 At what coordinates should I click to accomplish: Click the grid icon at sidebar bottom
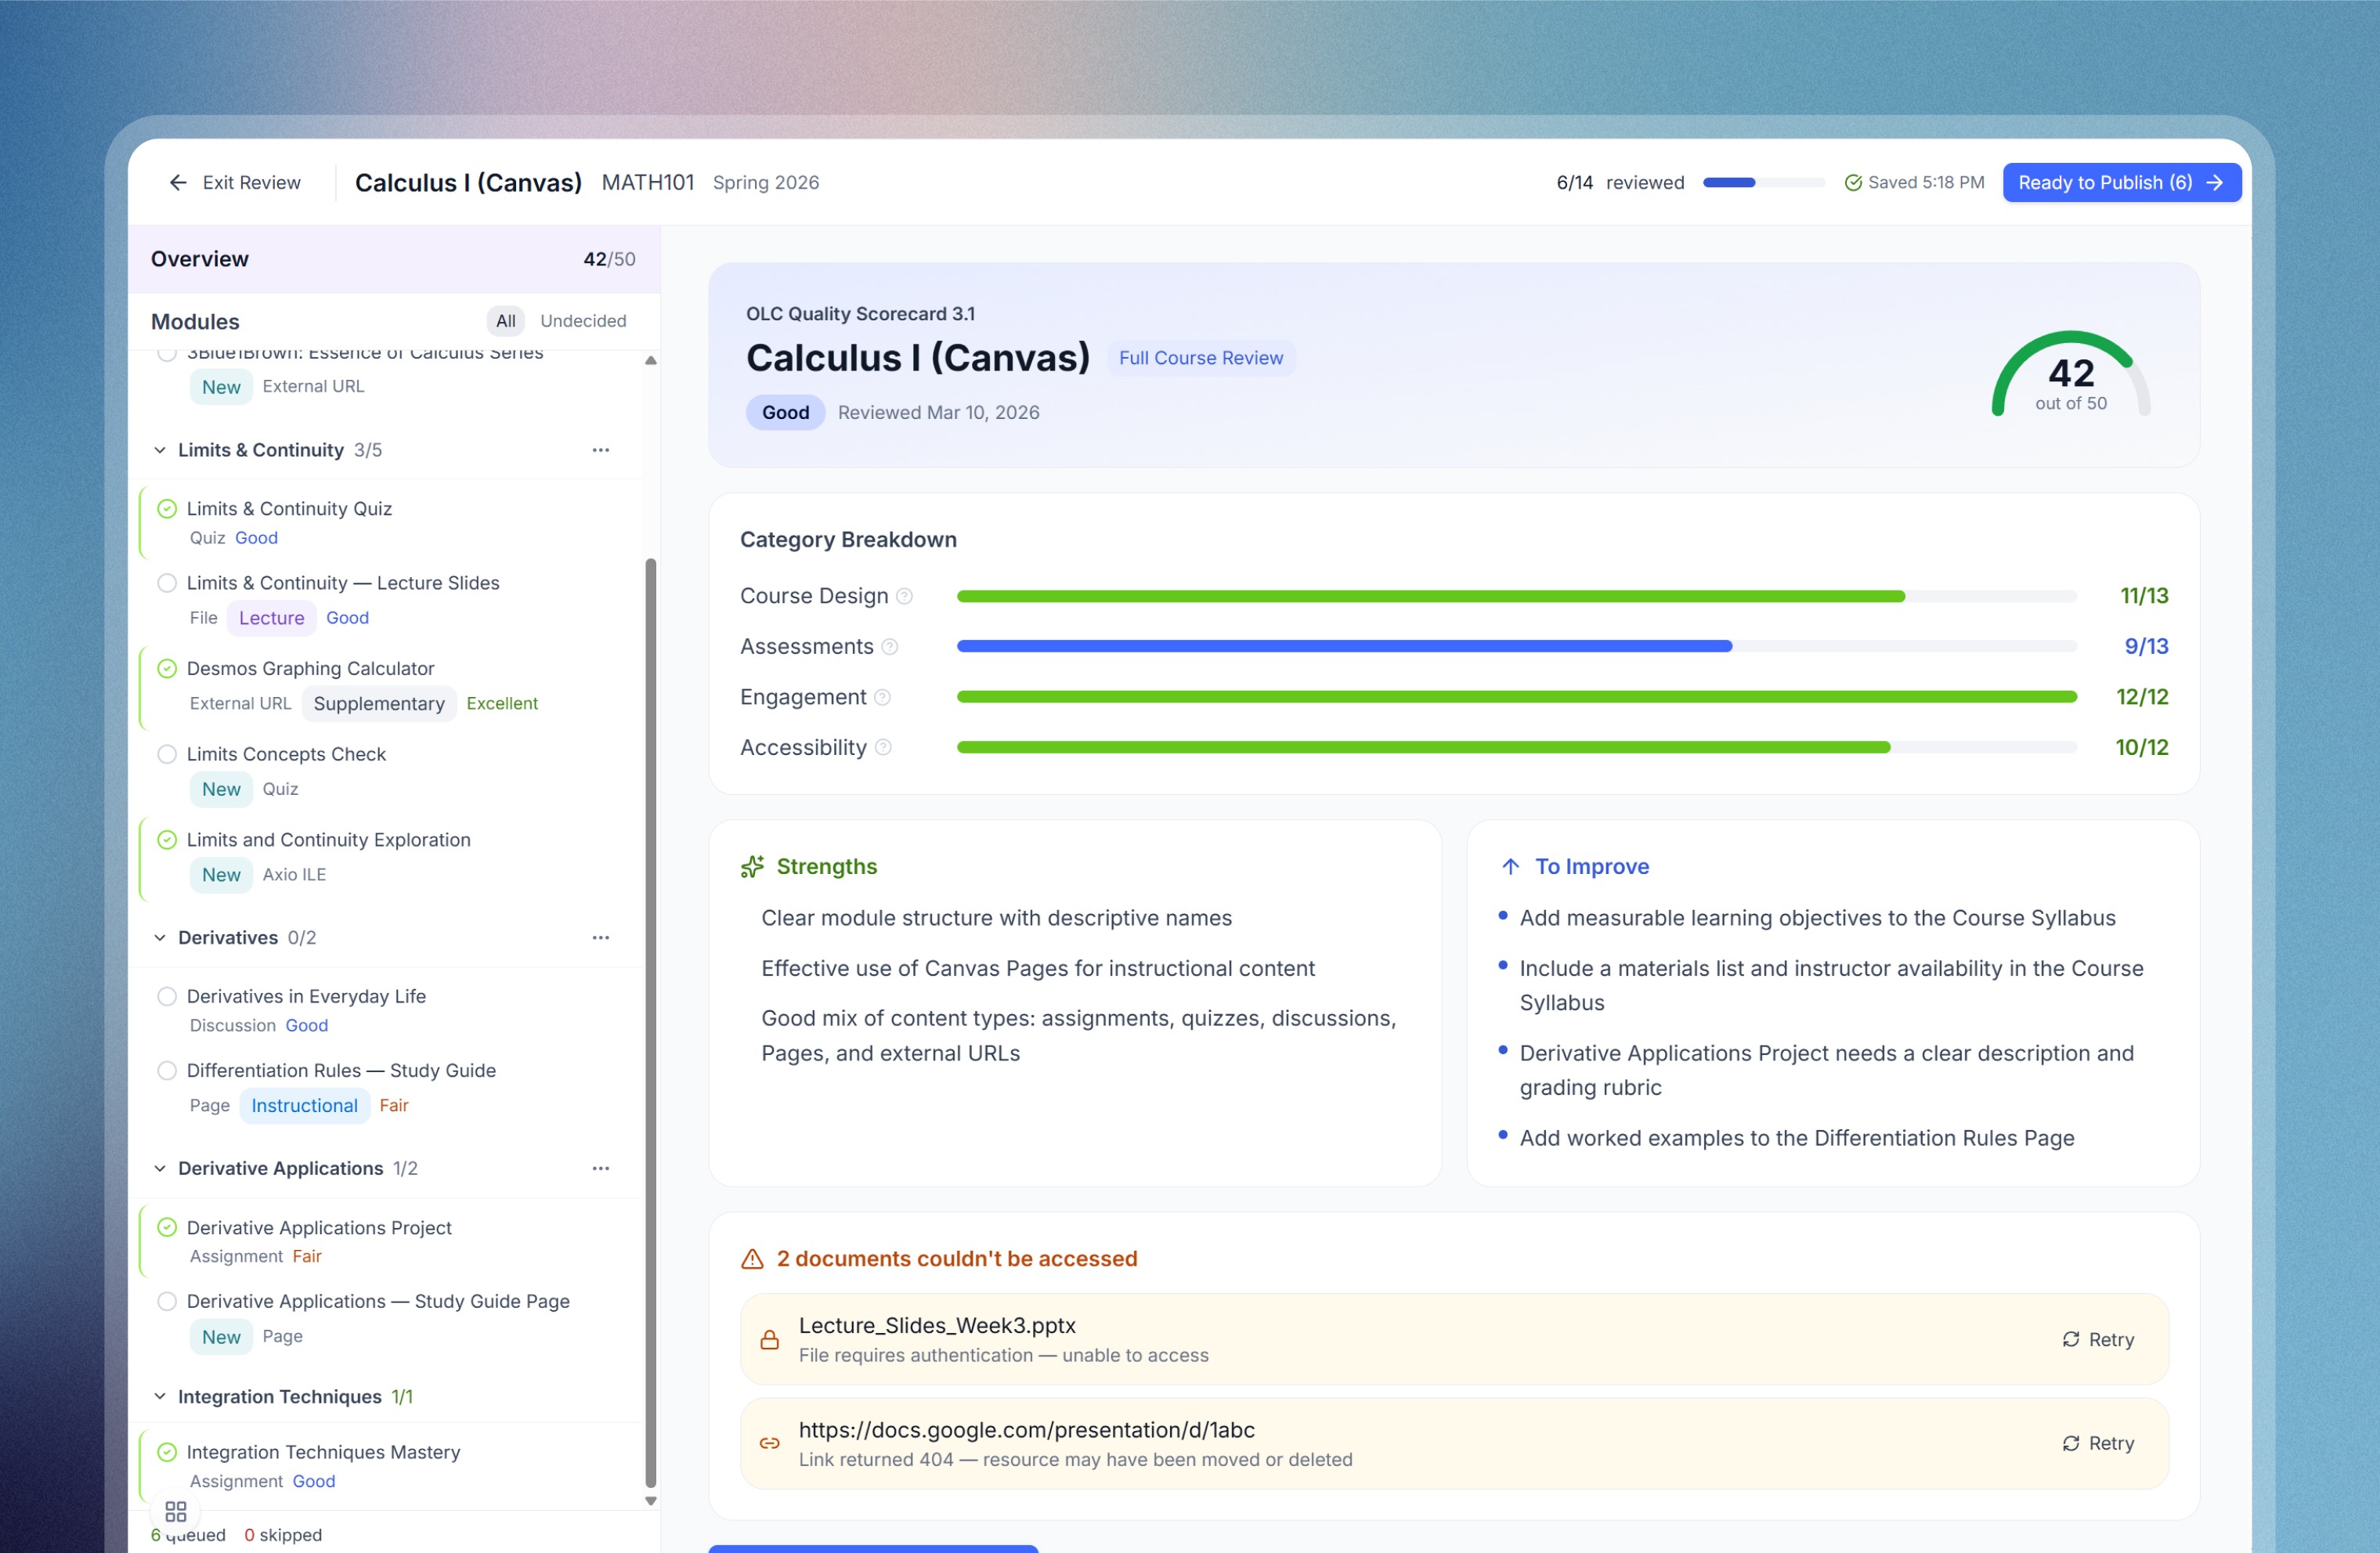[176, 1511]
